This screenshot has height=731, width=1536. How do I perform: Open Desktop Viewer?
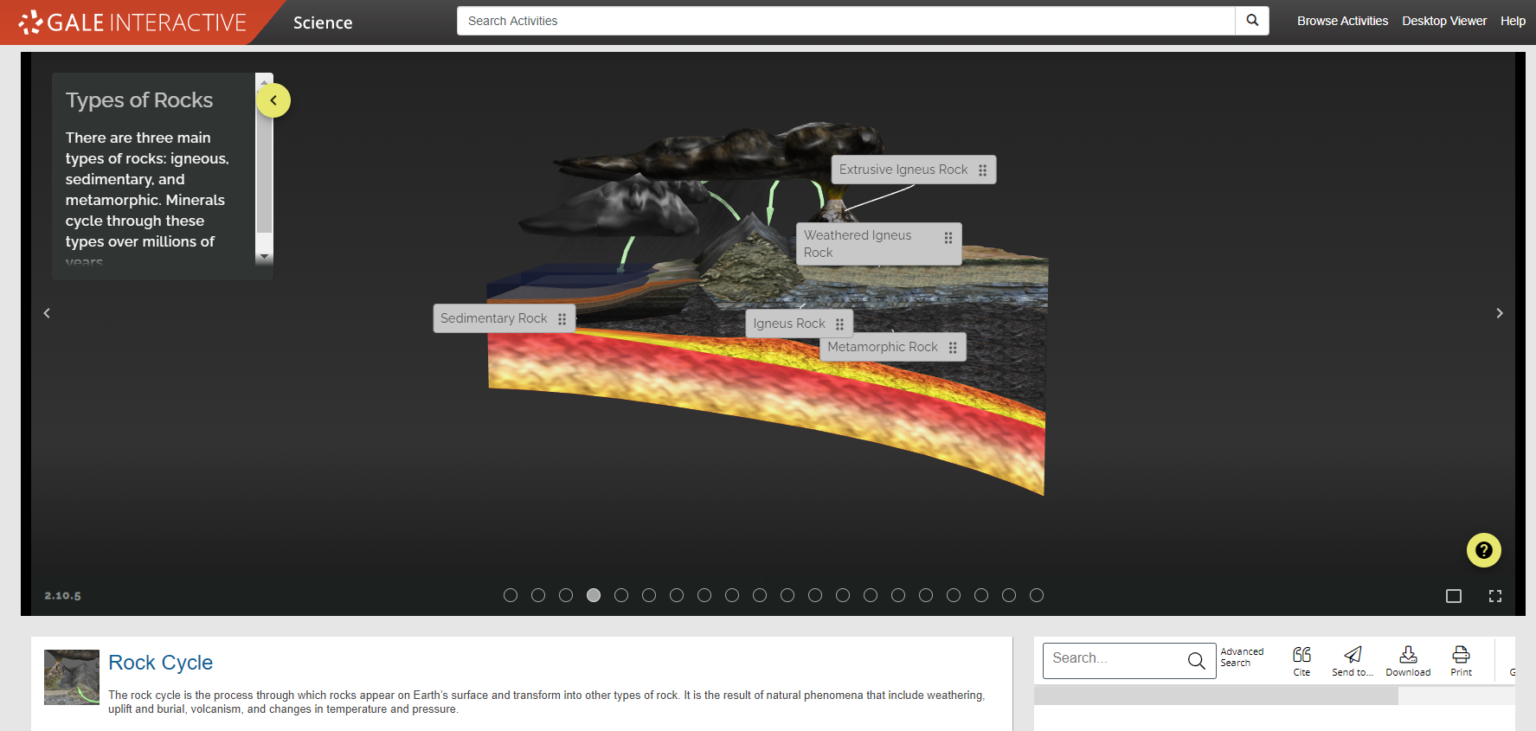pos(1443,20)
